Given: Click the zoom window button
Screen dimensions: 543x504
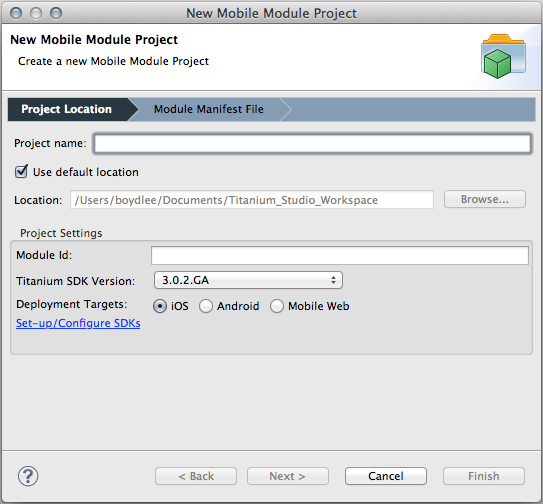Looking at the screenshot, I should click(56, 13).
